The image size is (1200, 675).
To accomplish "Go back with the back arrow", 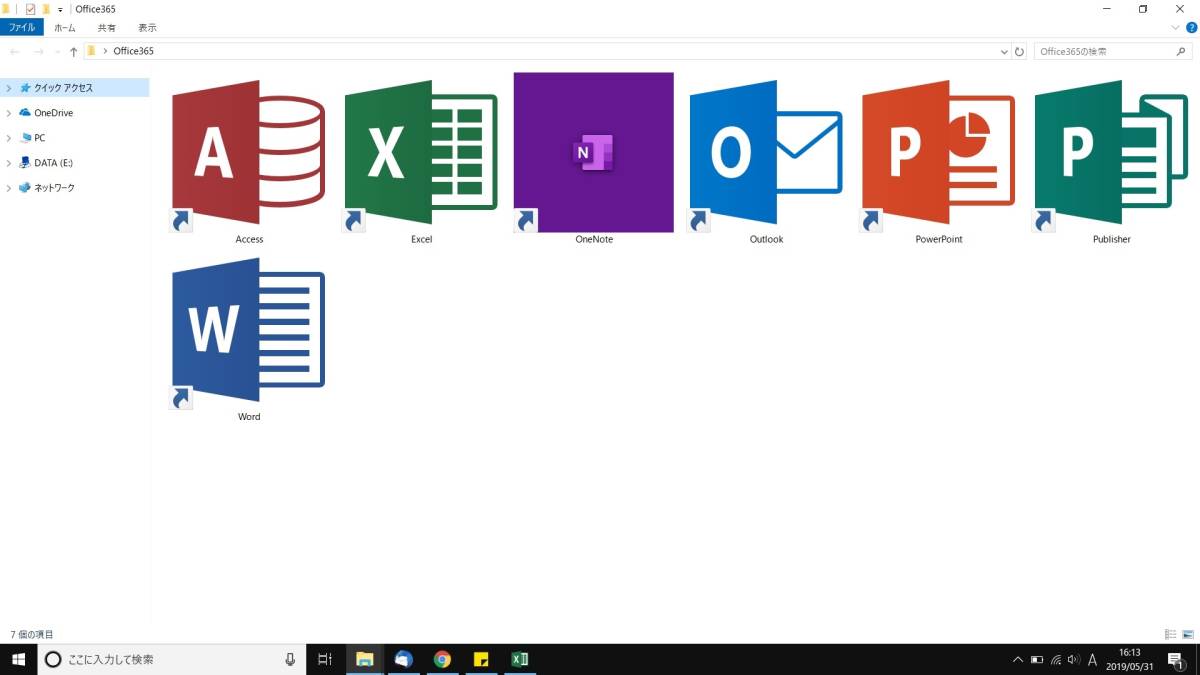I will pos(15,51).
